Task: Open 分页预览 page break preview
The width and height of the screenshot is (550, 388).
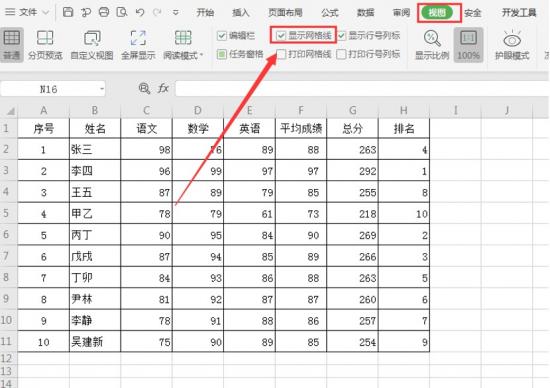Action: pyautogui.click(x=45, y=45)
